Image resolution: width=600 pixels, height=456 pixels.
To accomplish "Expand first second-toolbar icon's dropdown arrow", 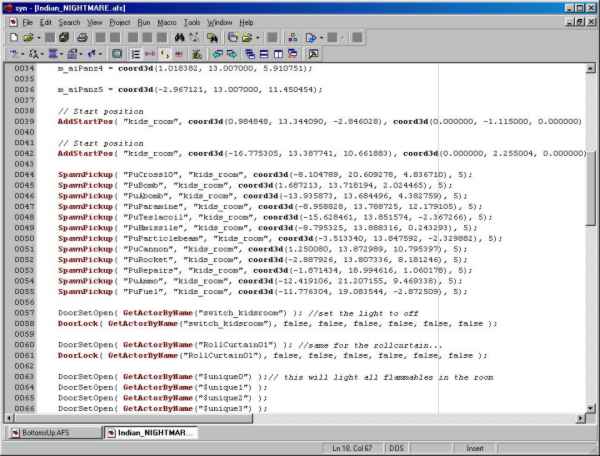I will click(x=23, y=54).
